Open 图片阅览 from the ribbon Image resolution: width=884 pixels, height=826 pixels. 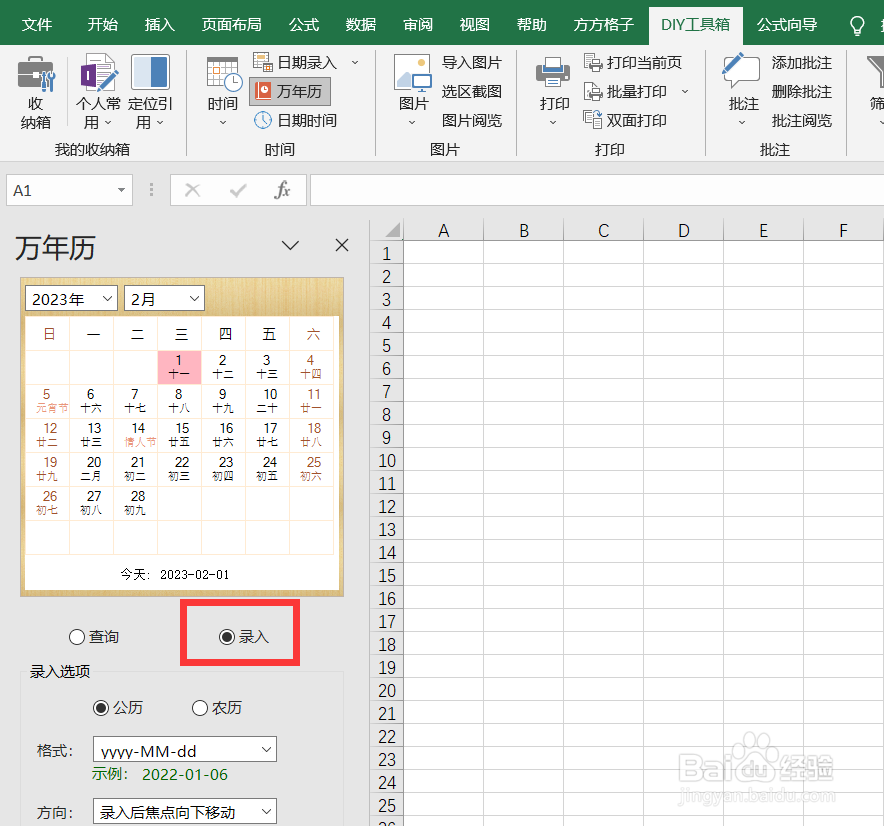[472, 118]
